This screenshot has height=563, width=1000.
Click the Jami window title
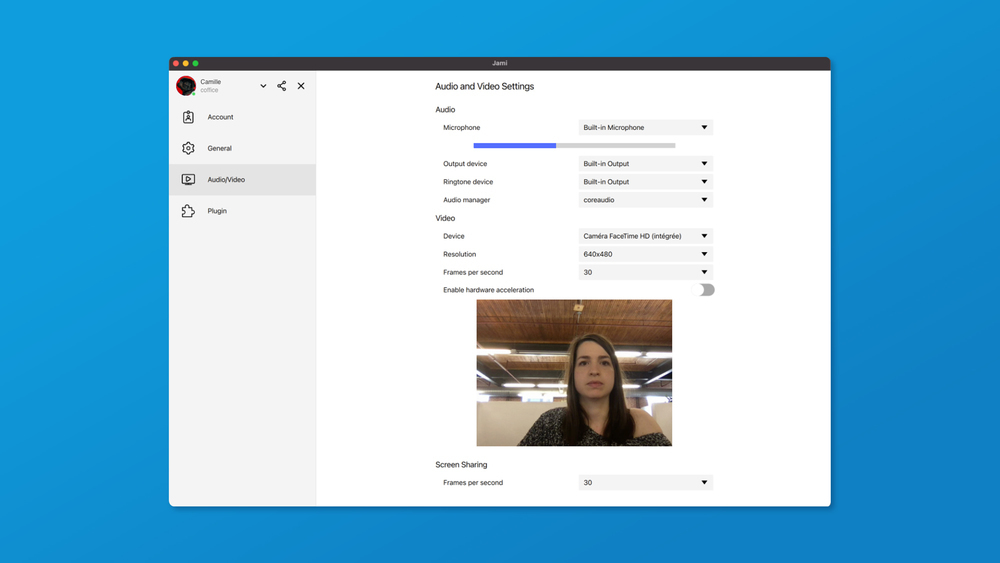tap(500, 63)
